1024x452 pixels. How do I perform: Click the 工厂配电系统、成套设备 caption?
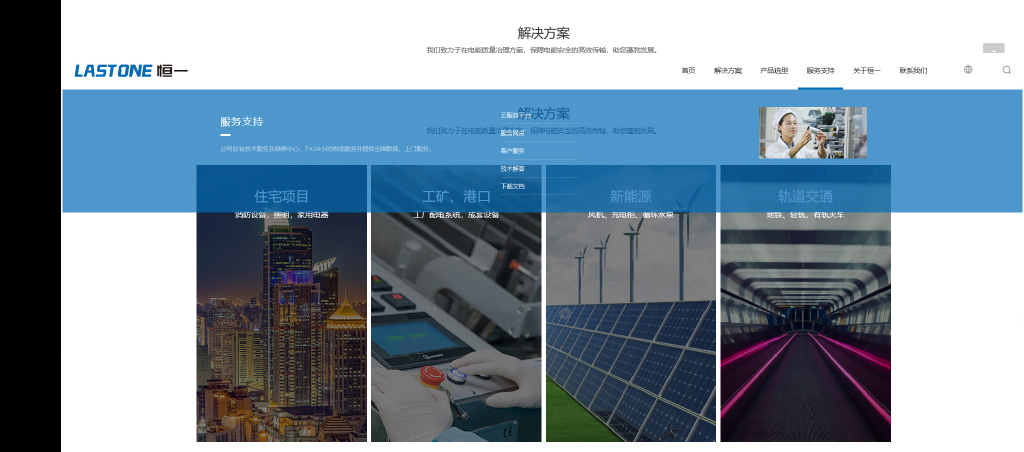[456, 215]
